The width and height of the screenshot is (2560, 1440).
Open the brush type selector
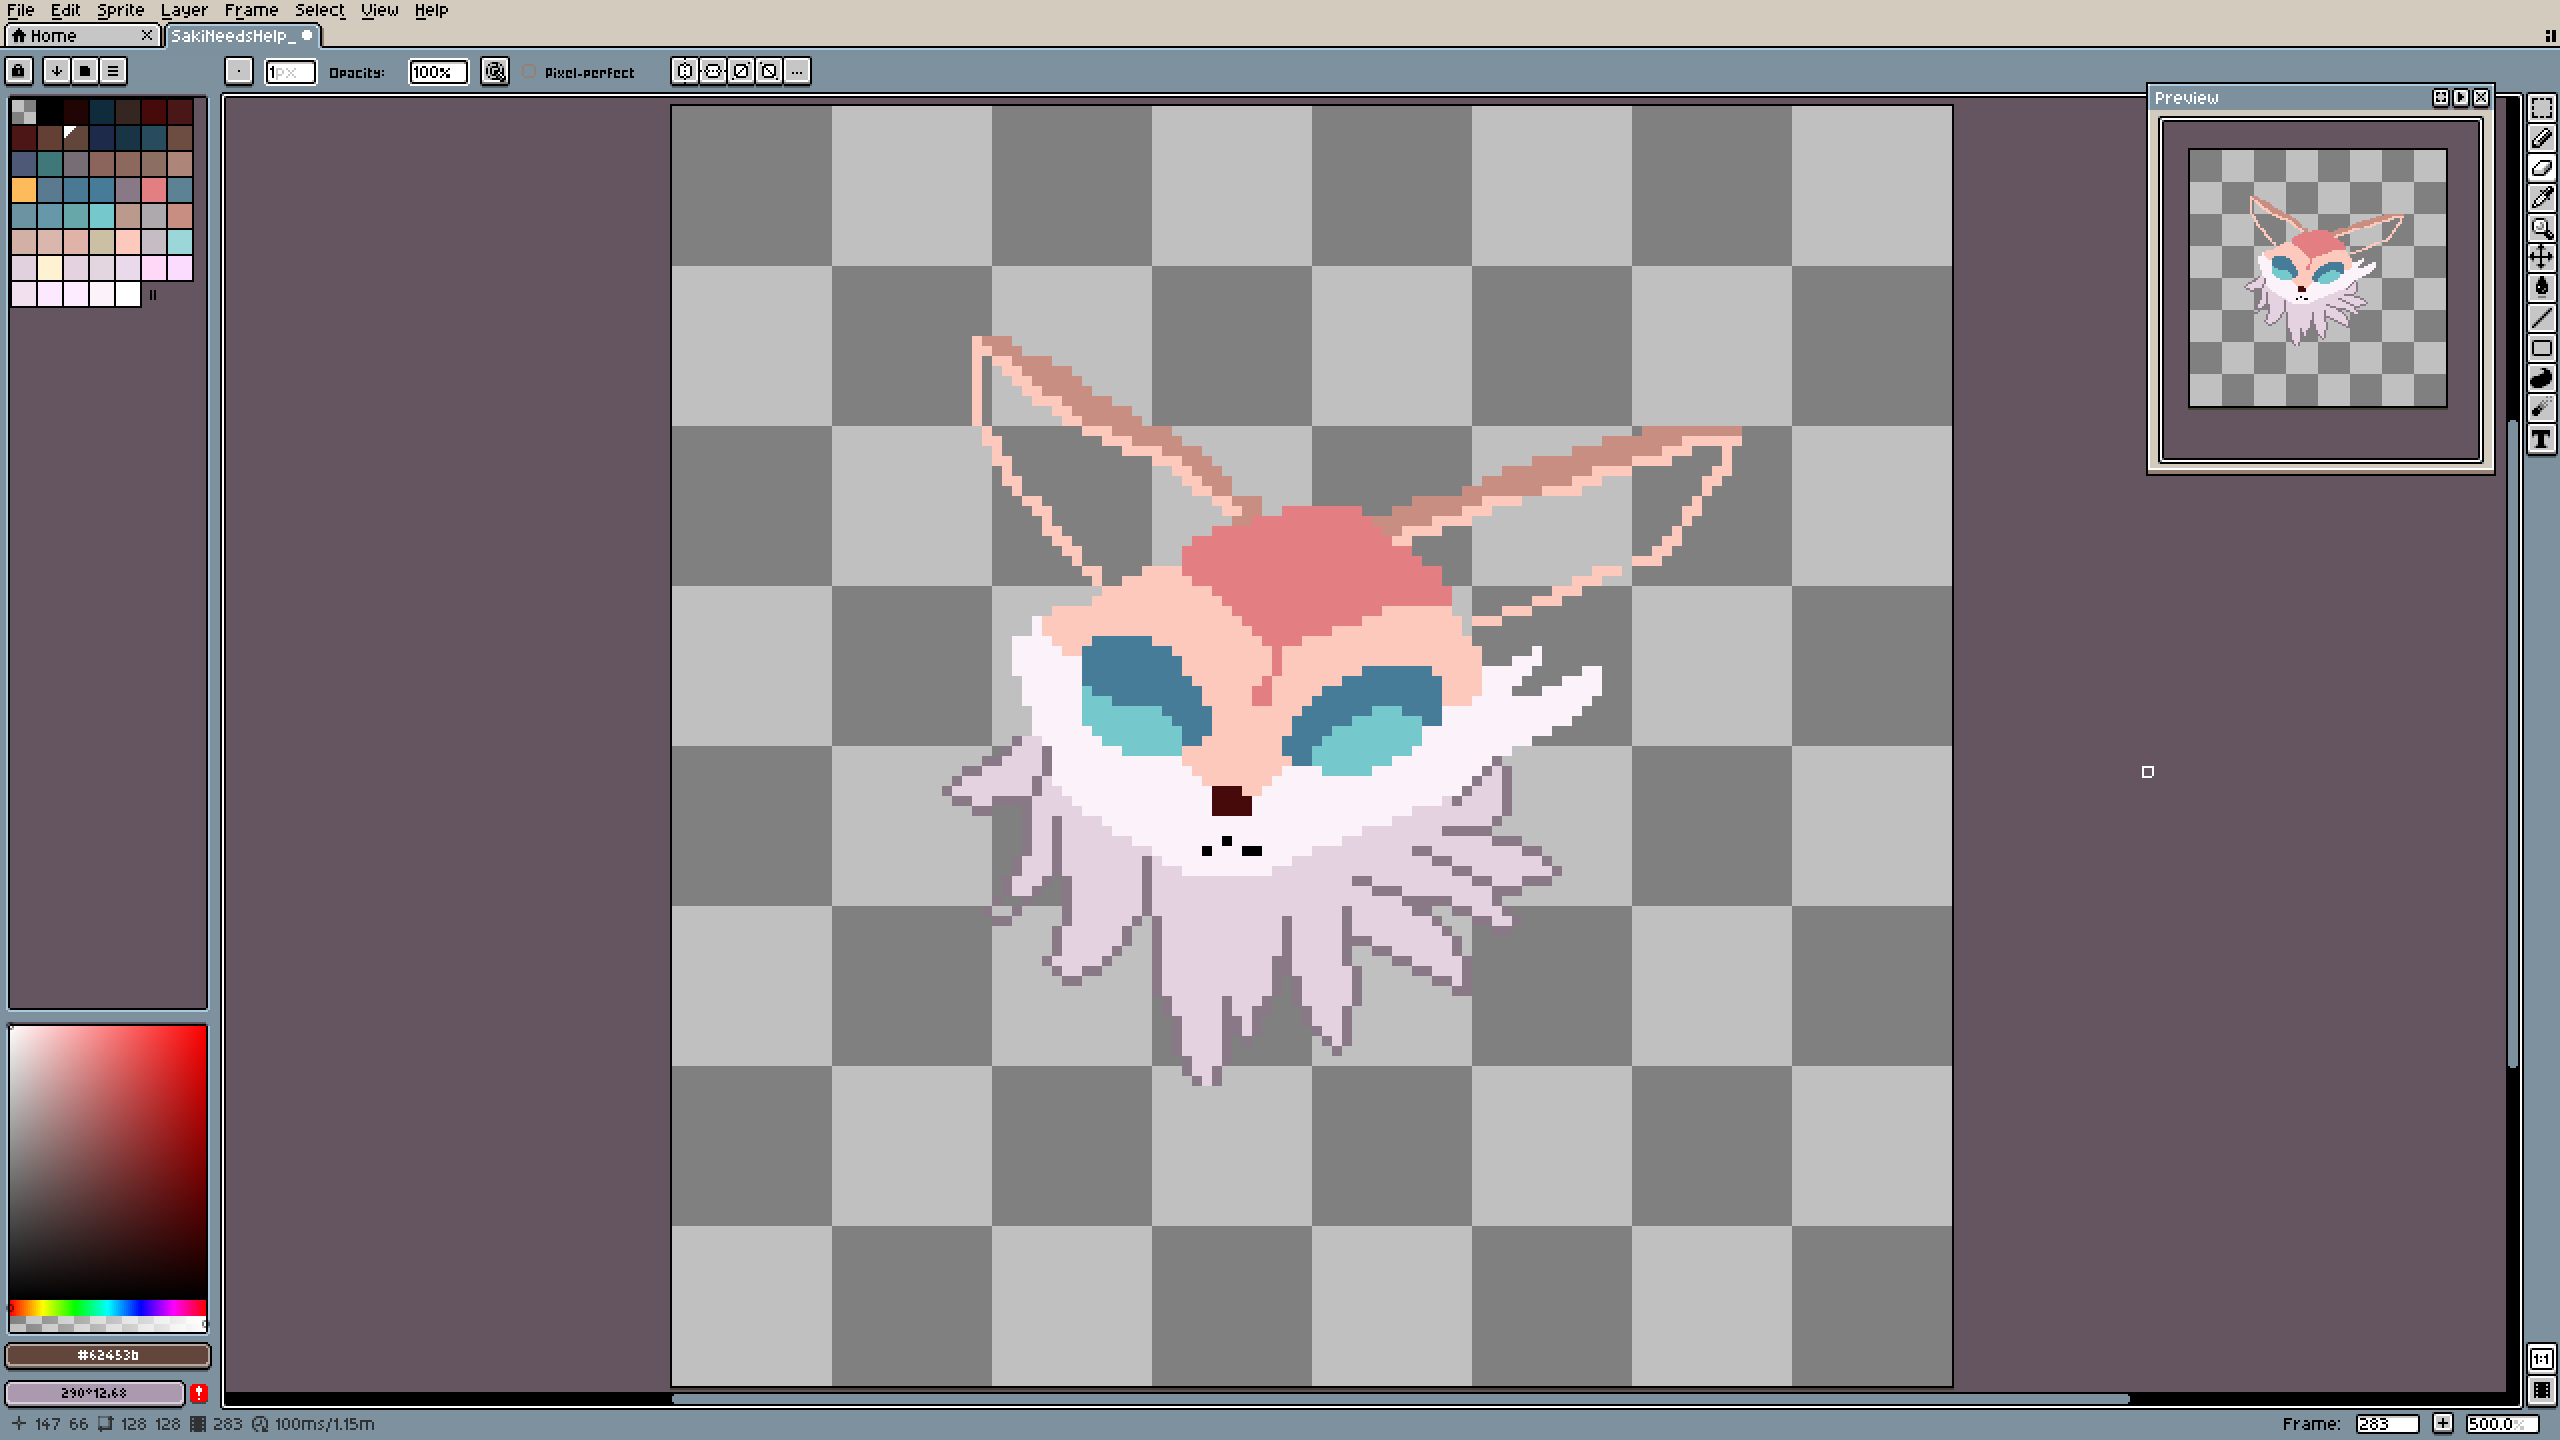[239, 71]
